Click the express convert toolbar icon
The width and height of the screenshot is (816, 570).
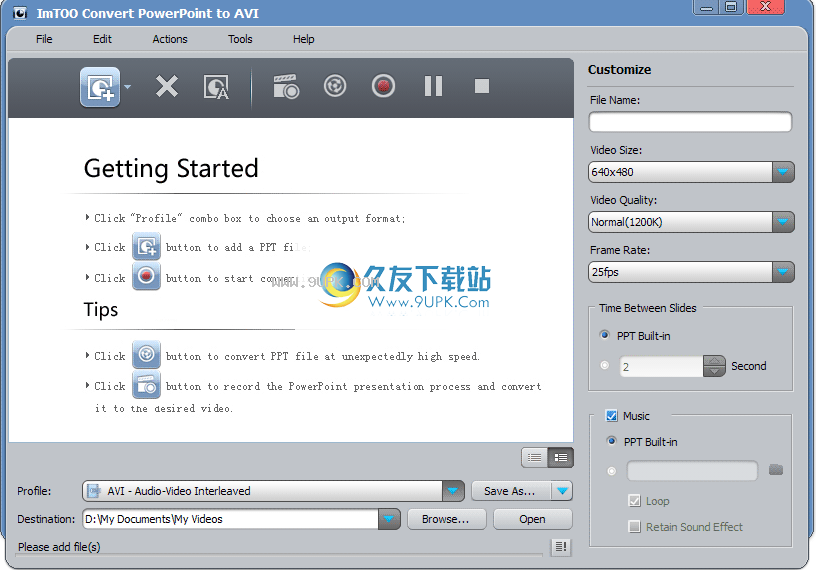coord(335,86)
